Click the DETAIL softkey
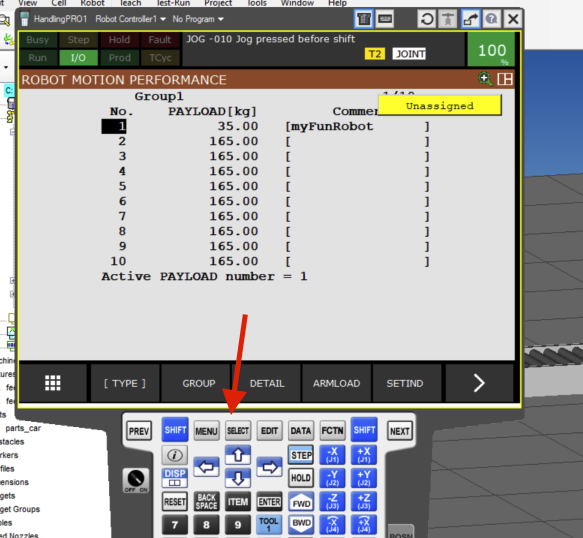The height and width of the screenshot is (538, 583). (267, 383)
